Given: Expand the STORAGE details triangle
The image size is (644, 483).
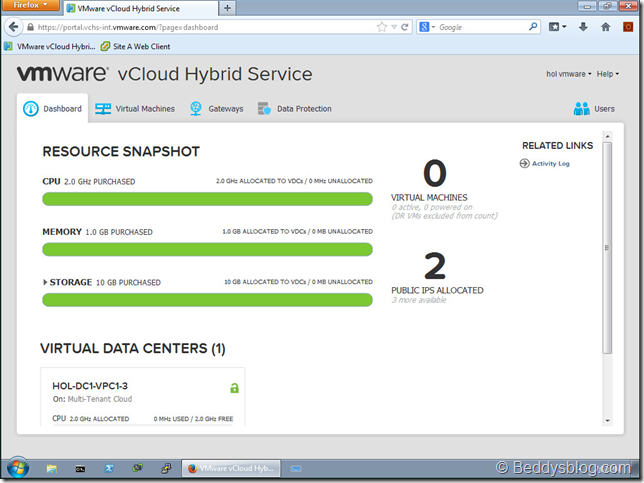Looking at the screenshot, I should tap(45, 282).
